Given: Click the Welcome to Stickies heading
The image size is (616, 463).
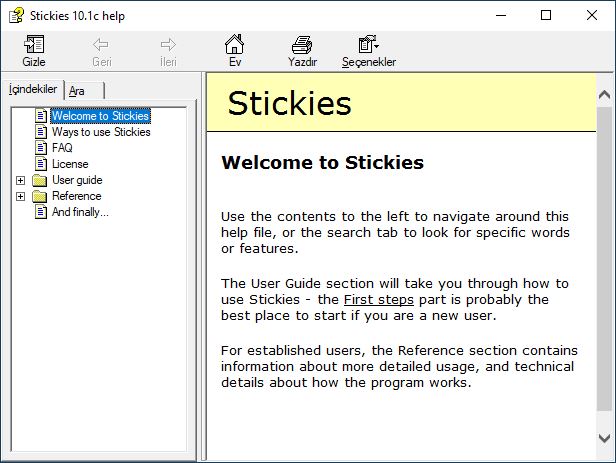Looking at the screenshot, I should click(x=323, y=163).
